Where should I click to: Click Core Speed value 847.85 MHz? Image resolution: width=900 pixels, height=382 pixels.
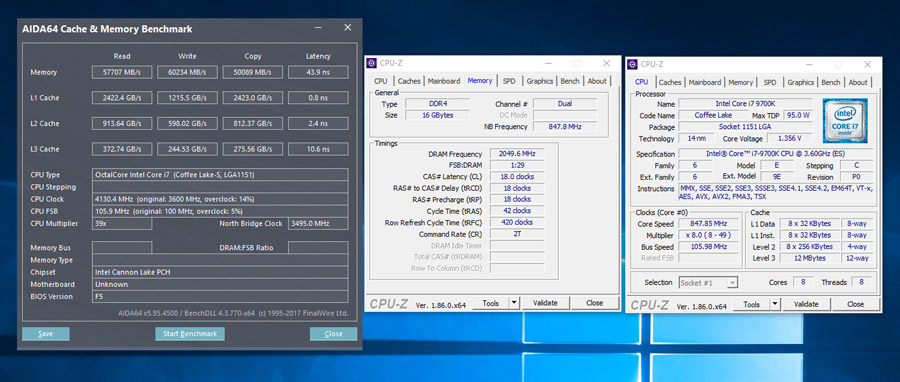pos(709,224)
